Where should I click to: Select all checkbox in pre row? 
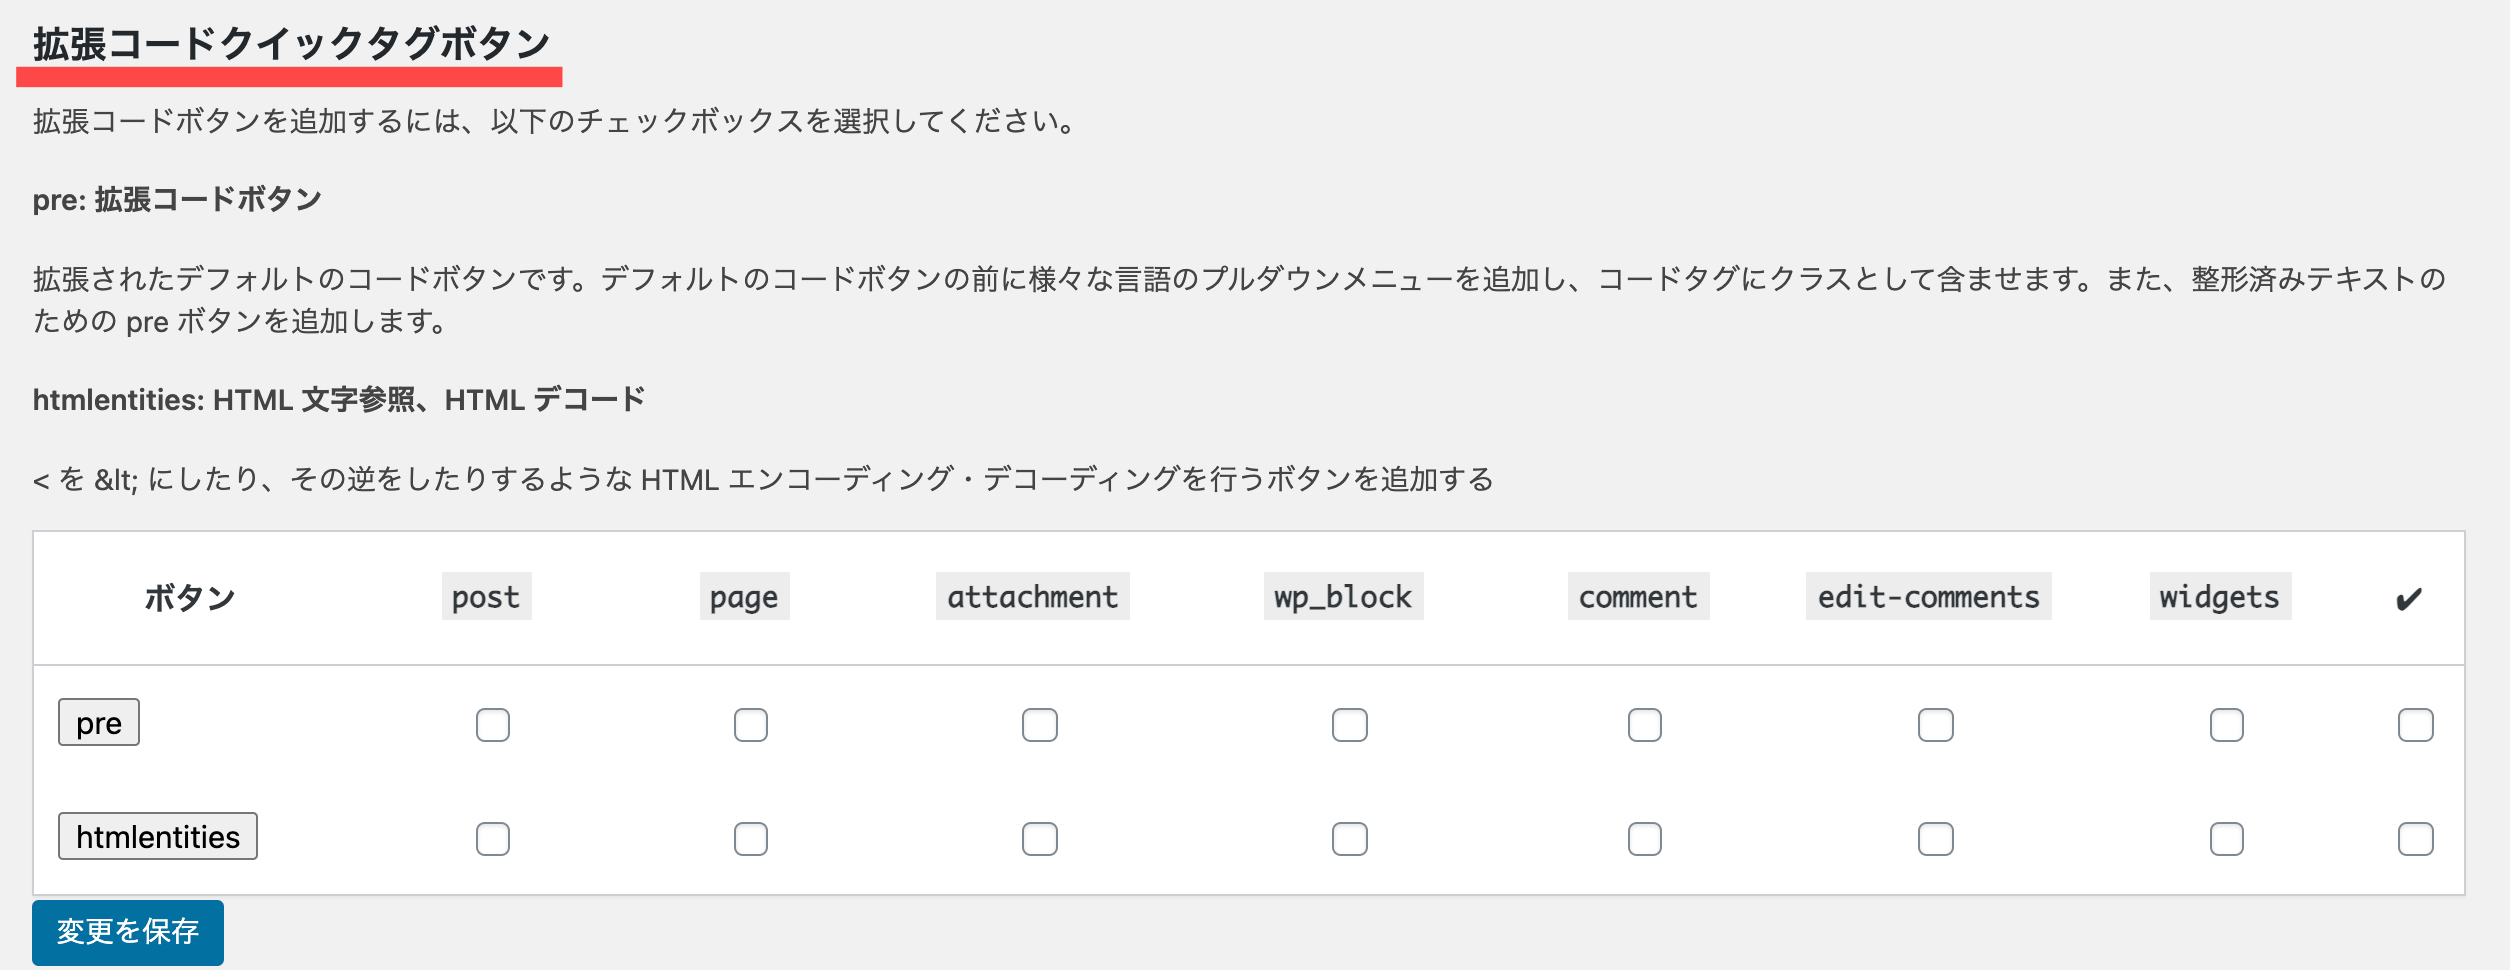2415,725
